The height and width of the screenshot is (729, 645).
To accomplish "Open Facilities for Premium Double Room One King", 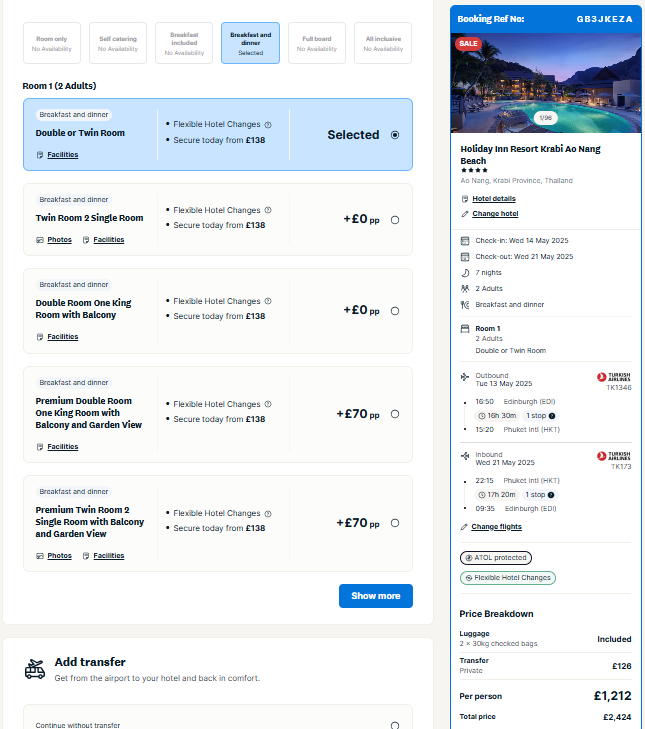I will point(63,447).
